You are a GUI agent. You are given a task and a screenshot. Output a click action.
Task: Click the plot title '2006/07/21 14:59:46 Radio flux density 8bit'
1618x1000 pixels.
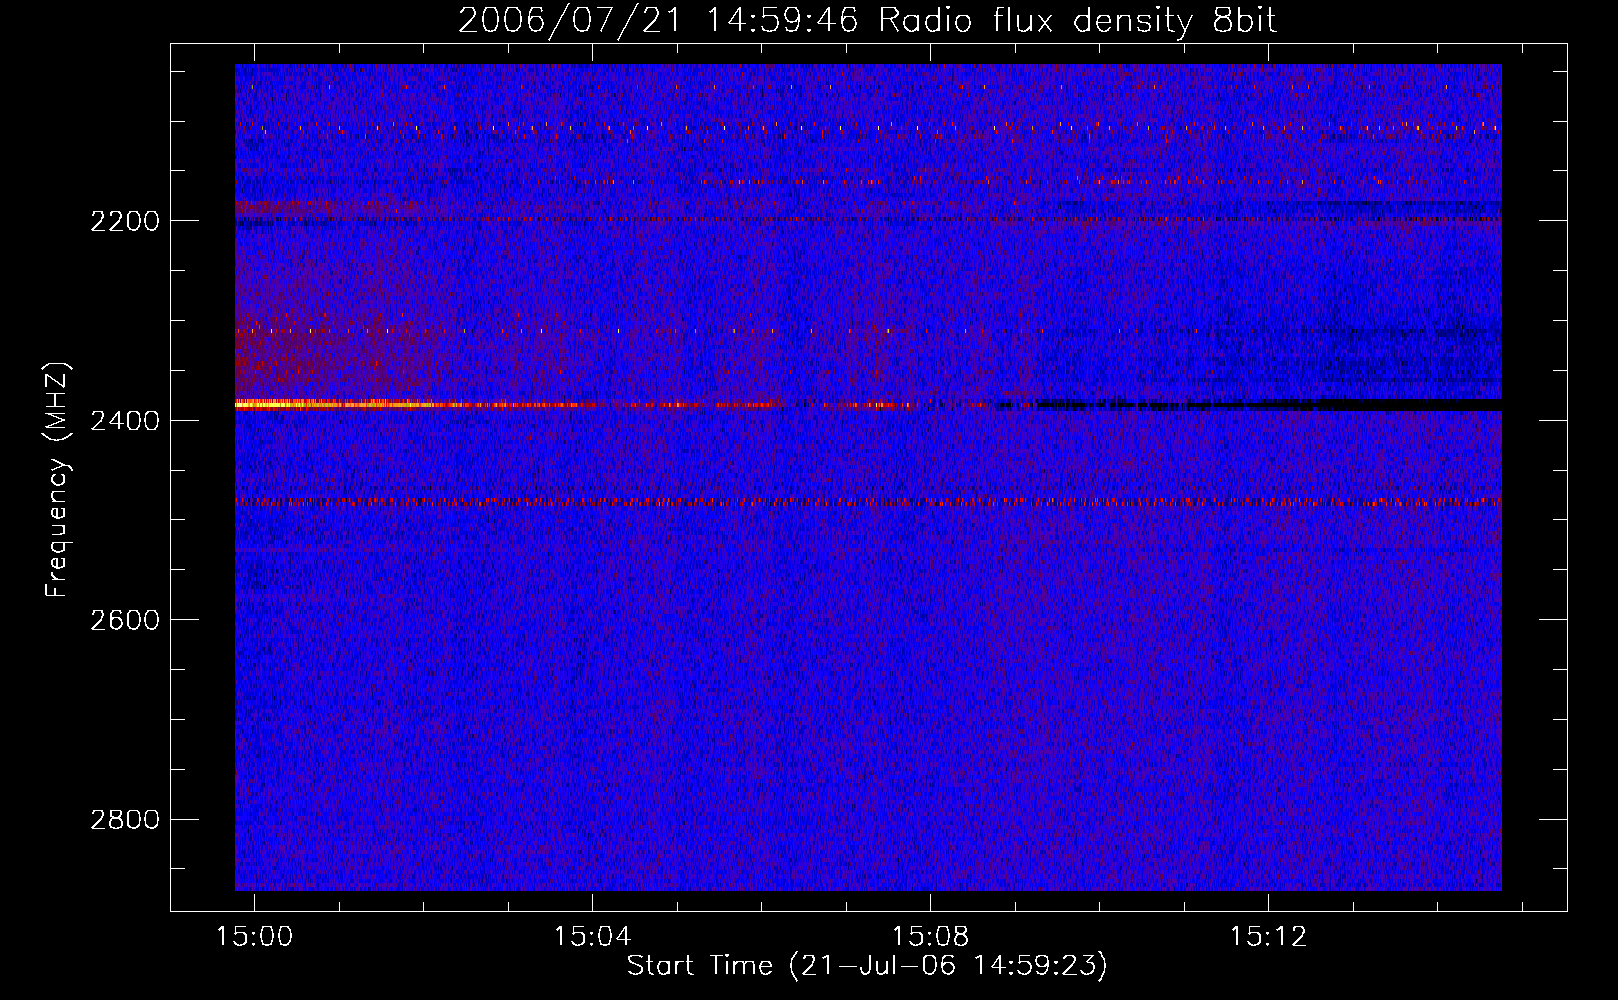click(x=867, y=21)
